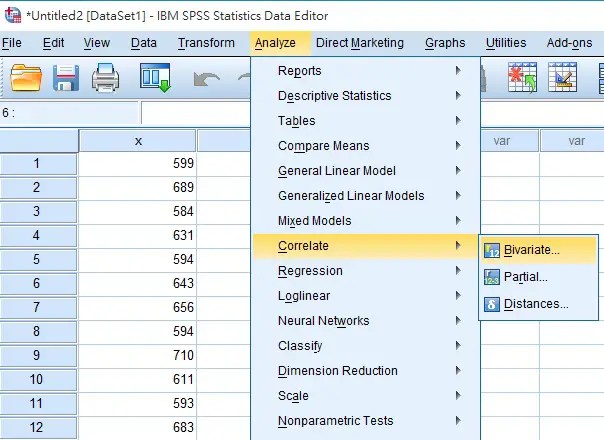
Task: Open the Transform menu
Action: click(x=206, y=43)
